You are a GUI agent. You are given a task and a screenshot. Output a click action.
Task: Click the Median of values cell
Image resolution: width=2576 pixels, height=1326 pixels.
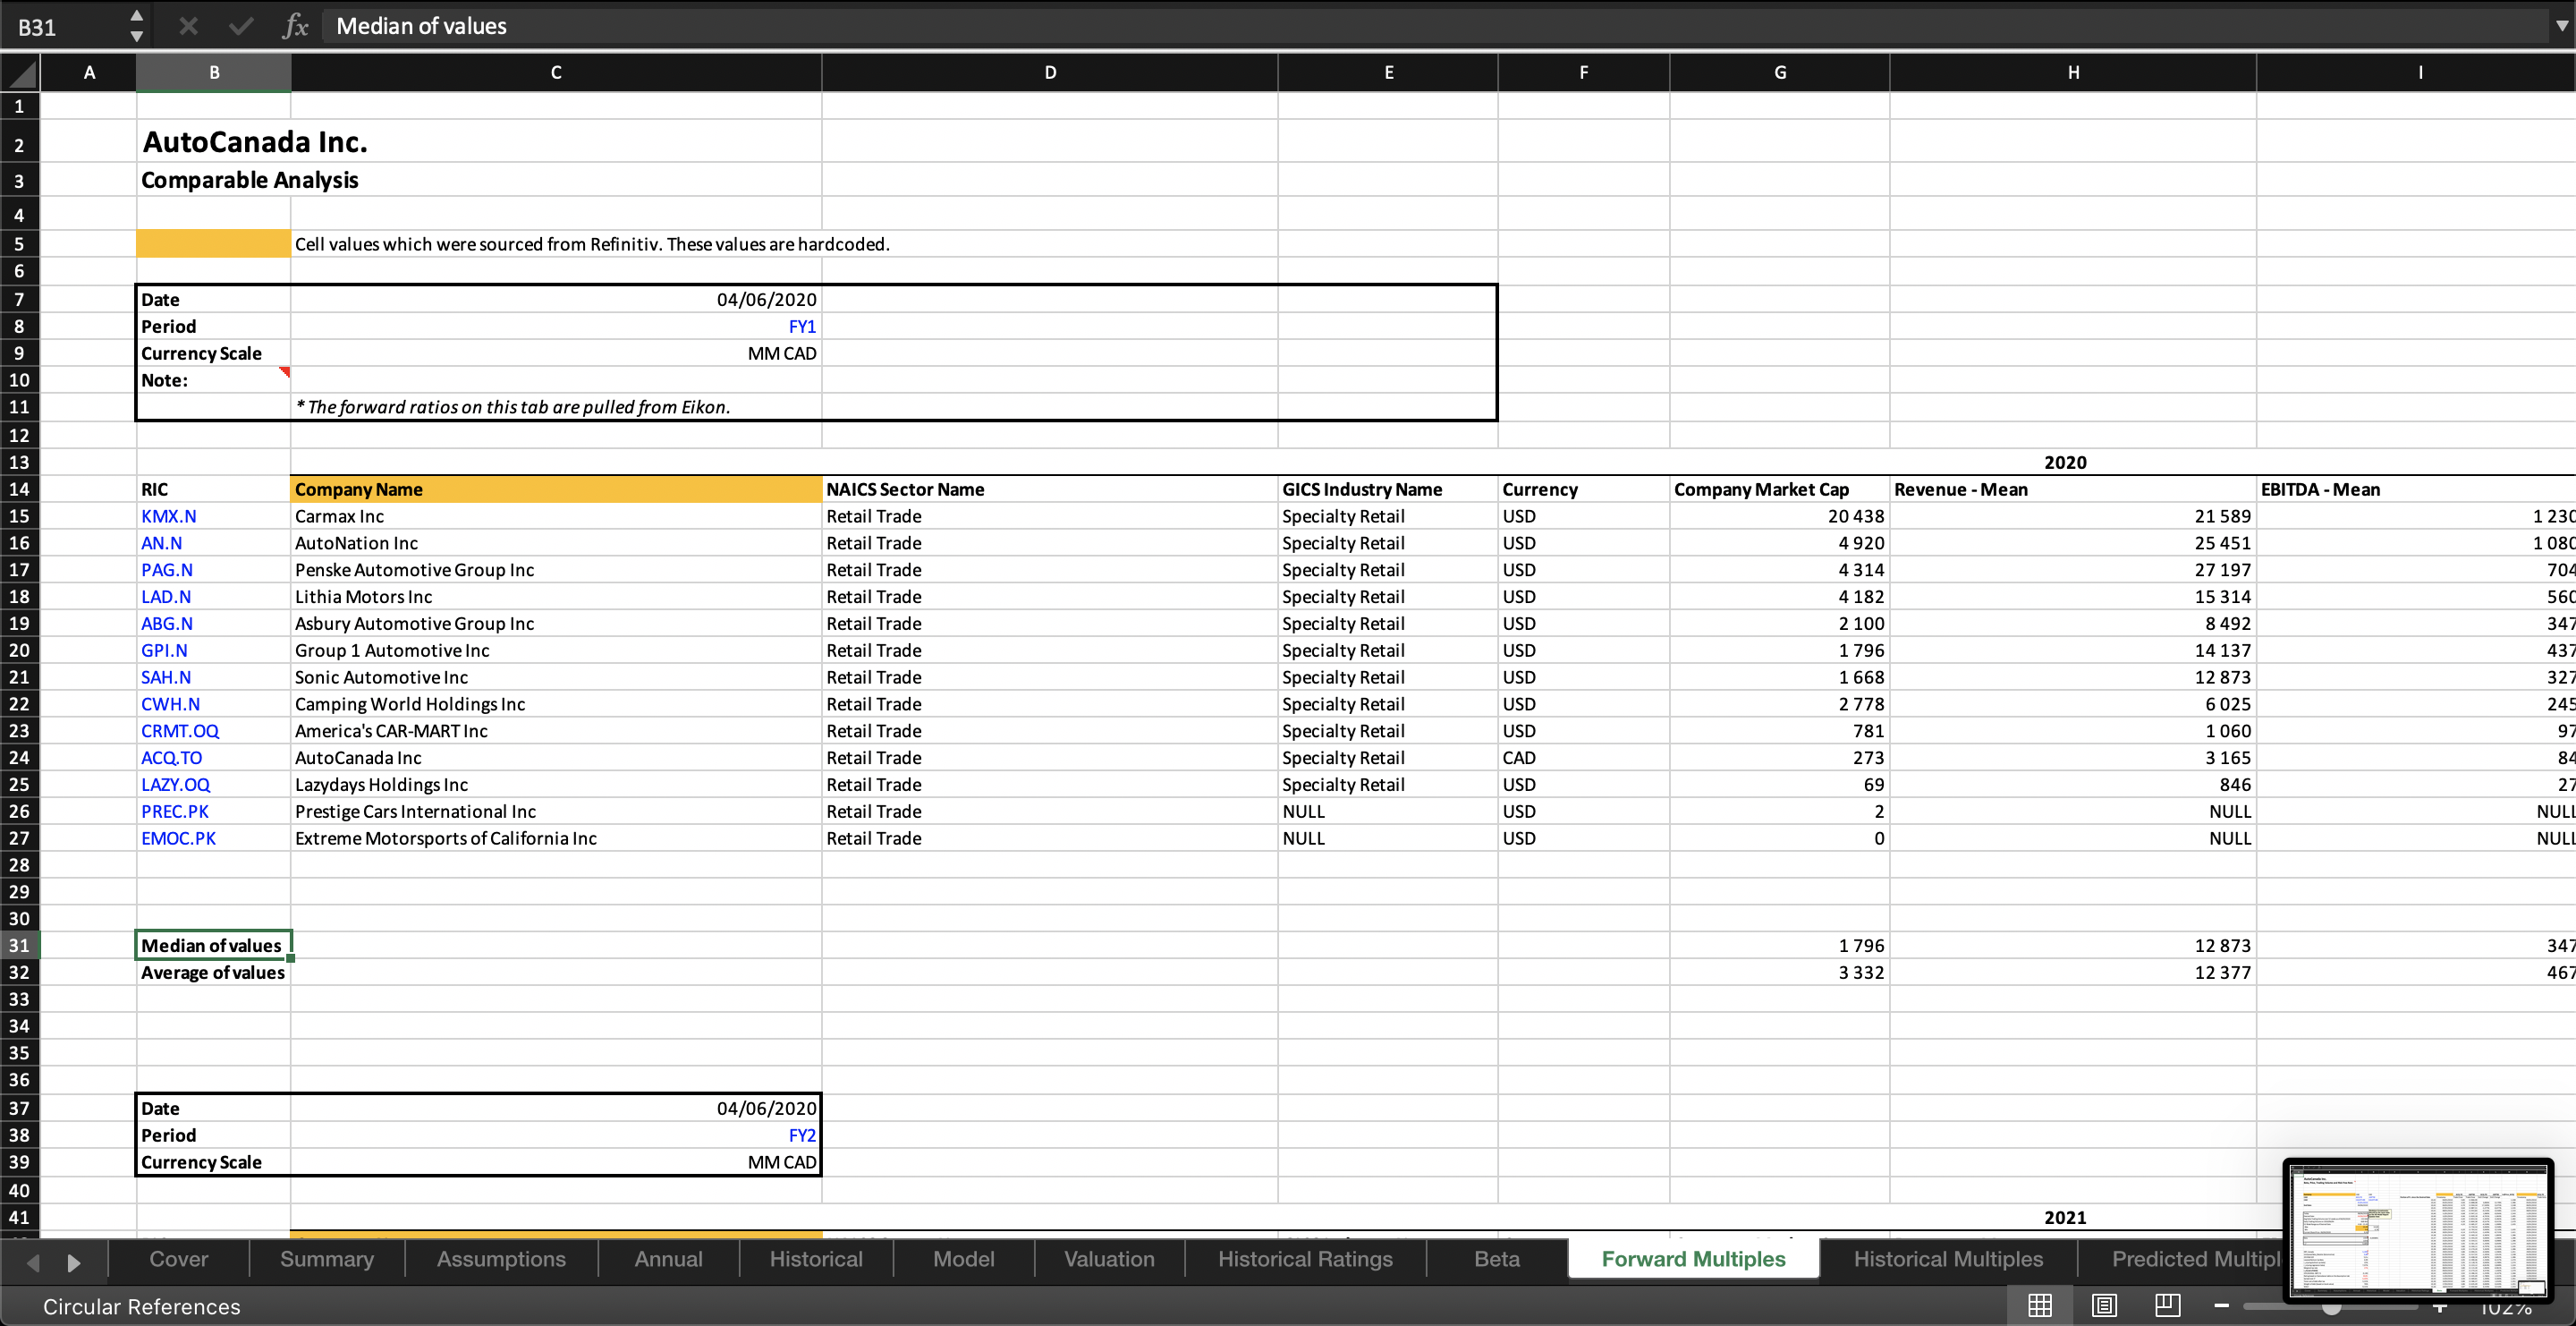(213, 945)
